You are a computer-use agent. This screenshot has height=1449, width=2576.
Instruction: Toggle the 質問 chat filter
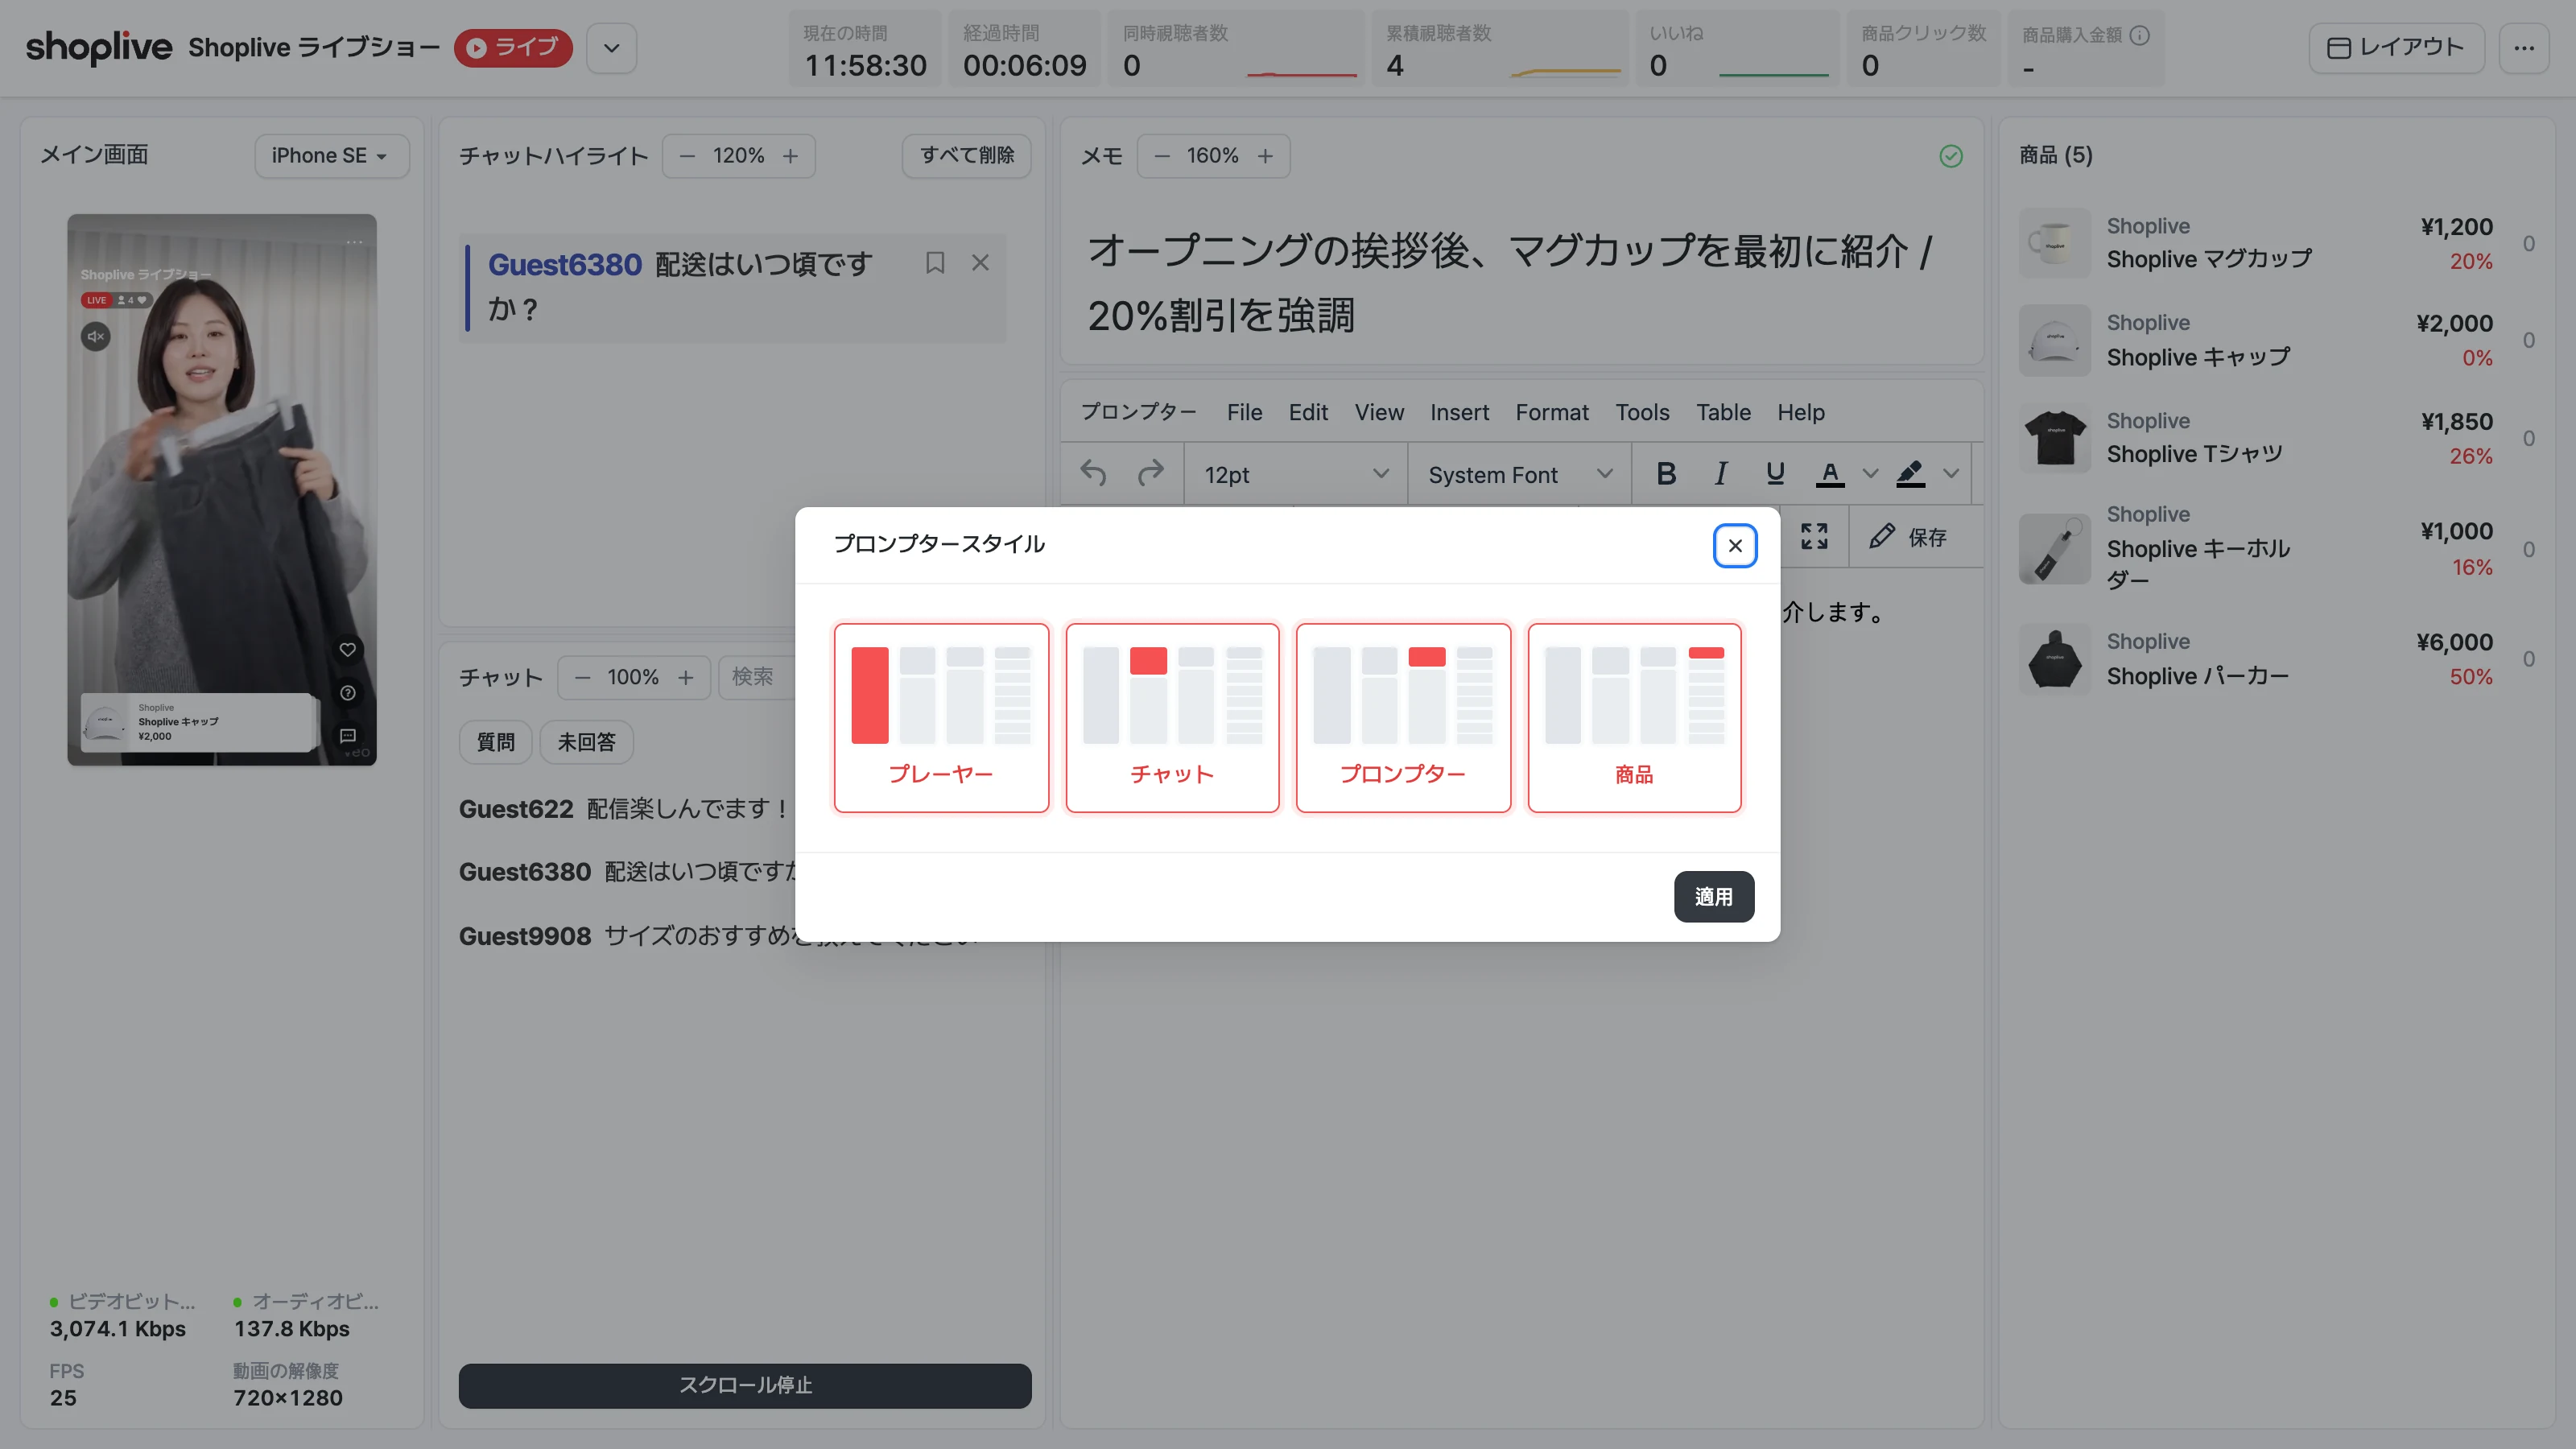click(496, 742)
